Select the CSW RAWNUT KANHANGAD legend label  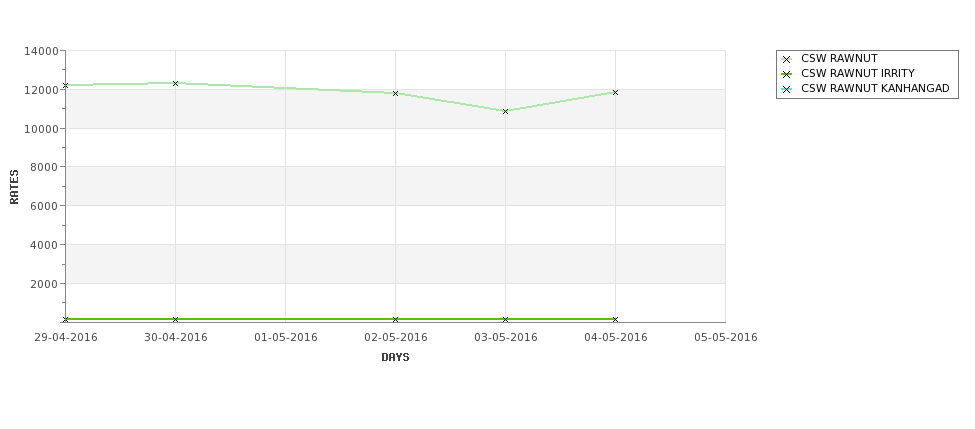[875, 88]
